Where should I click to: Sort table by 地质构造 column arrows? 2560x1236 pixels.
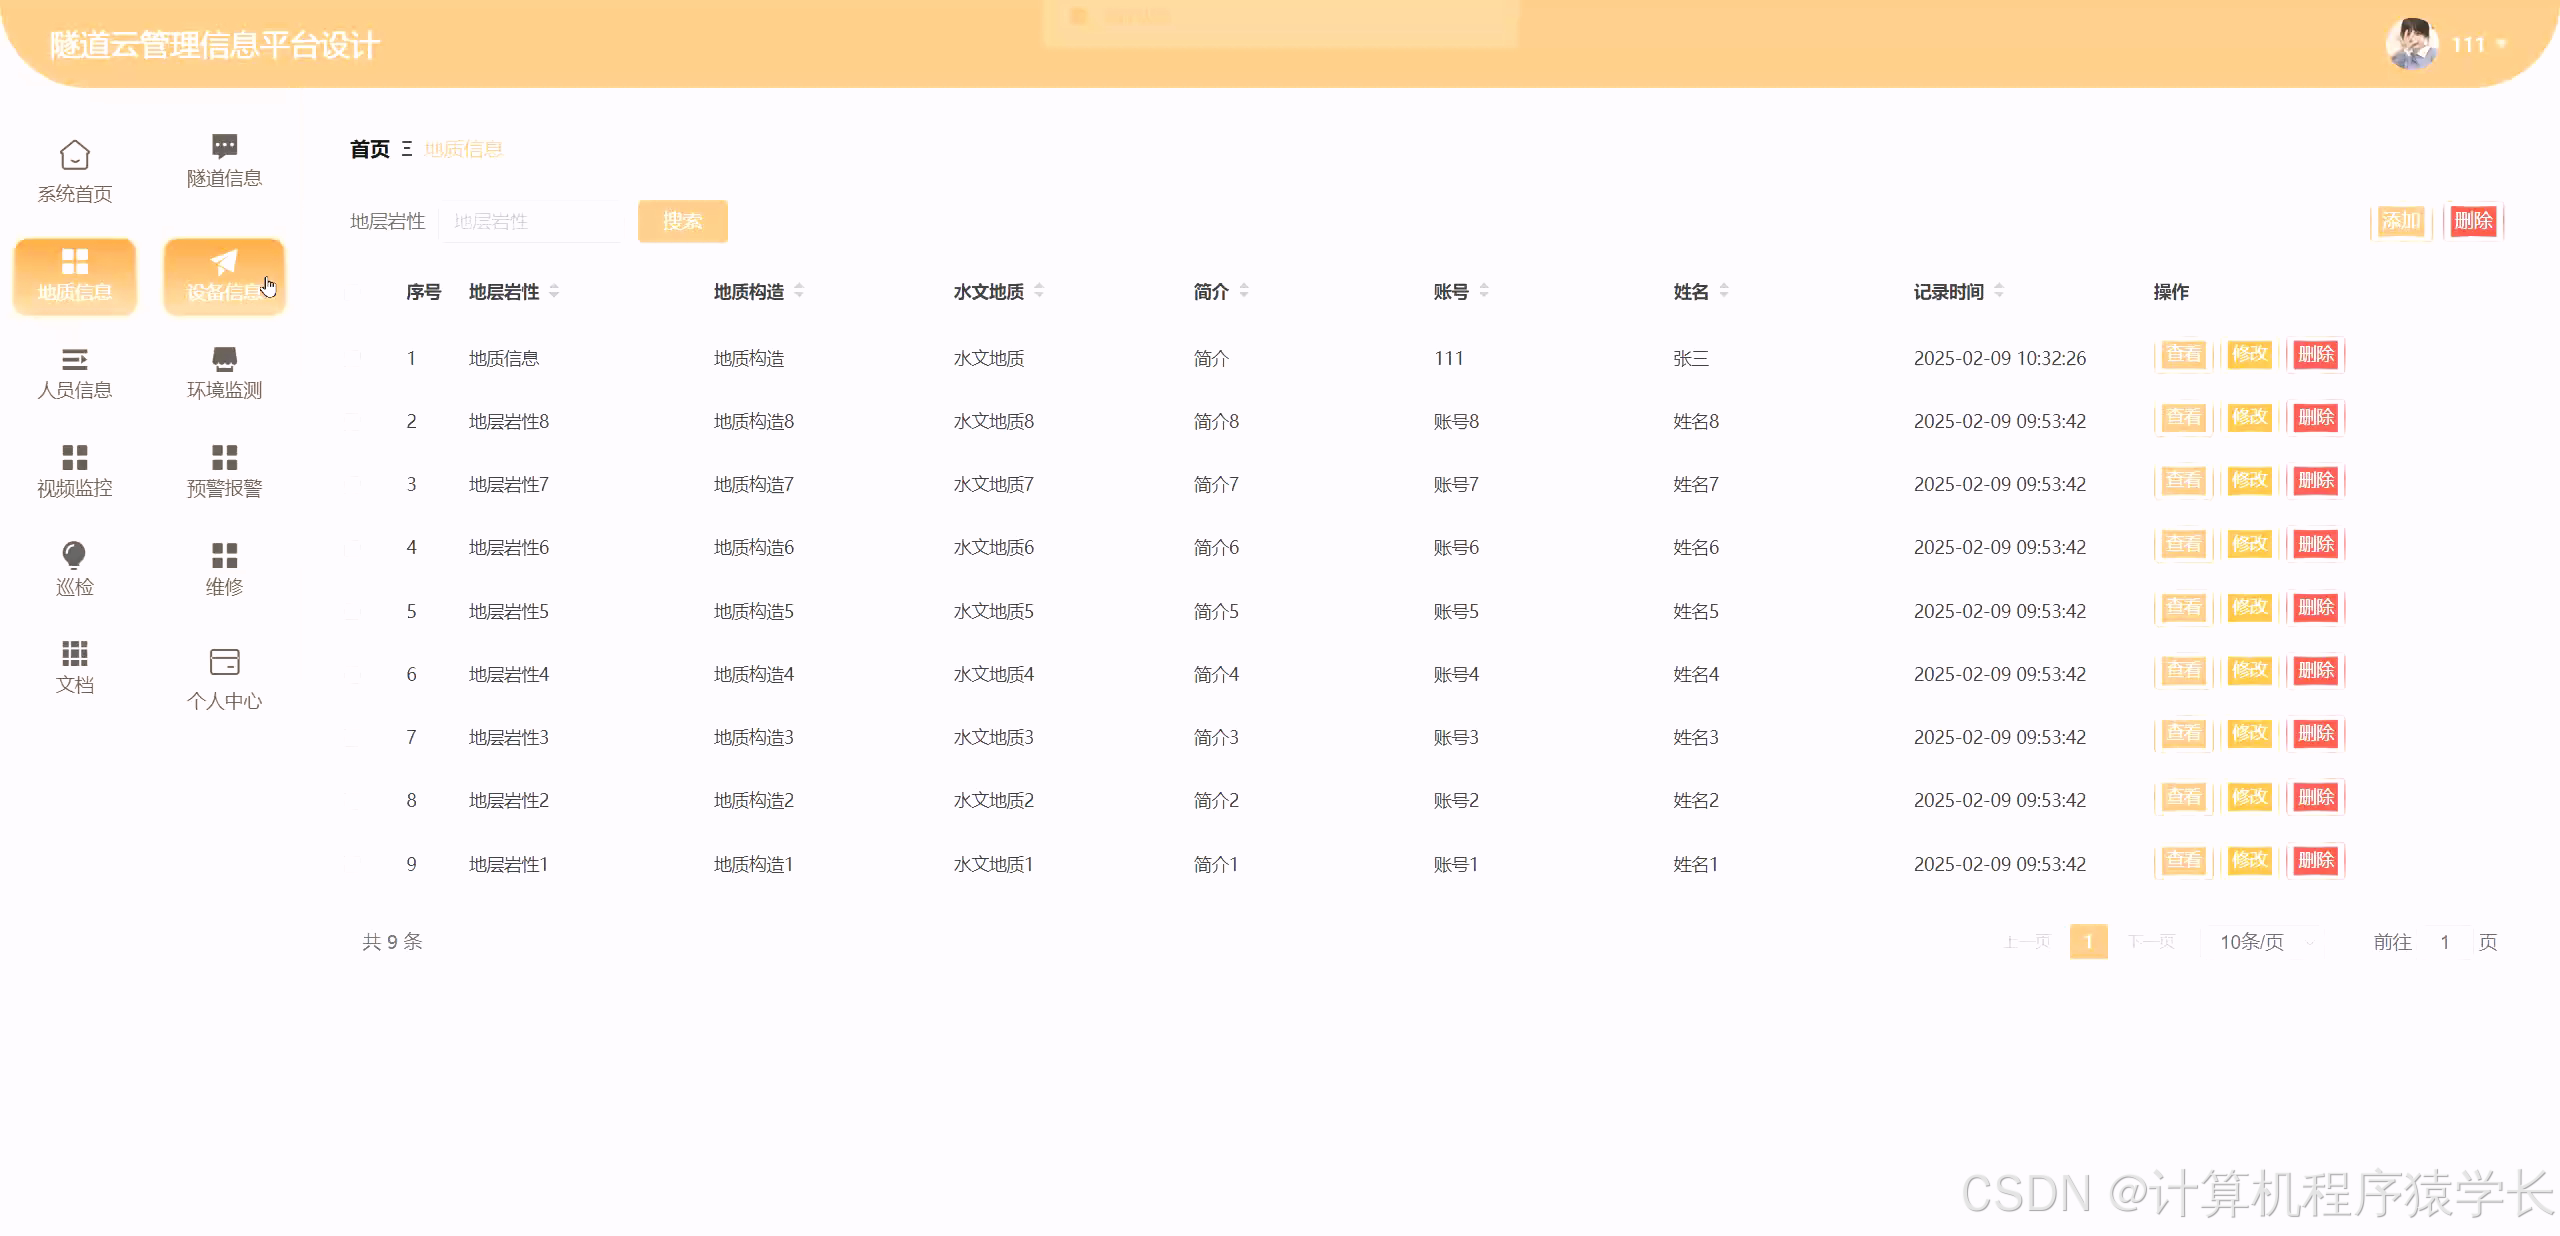[x=799, y=291]
